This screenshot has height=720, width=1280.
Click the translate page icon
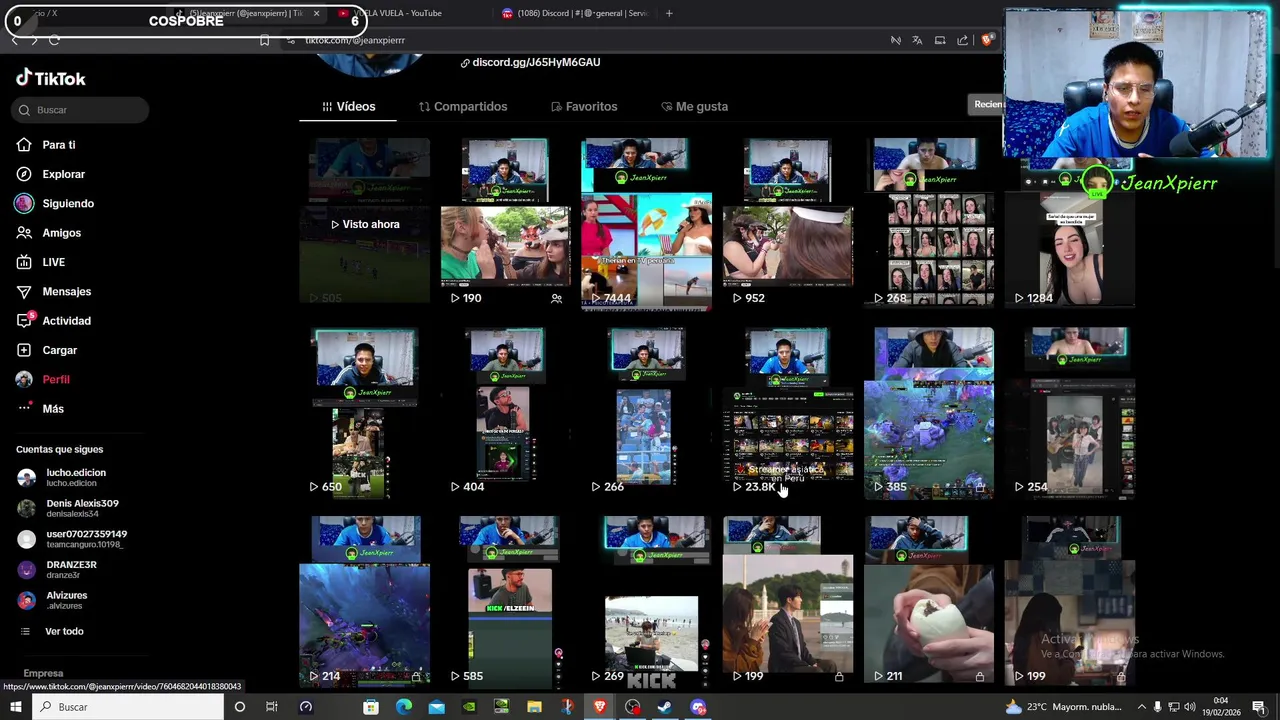coord(917,40)
